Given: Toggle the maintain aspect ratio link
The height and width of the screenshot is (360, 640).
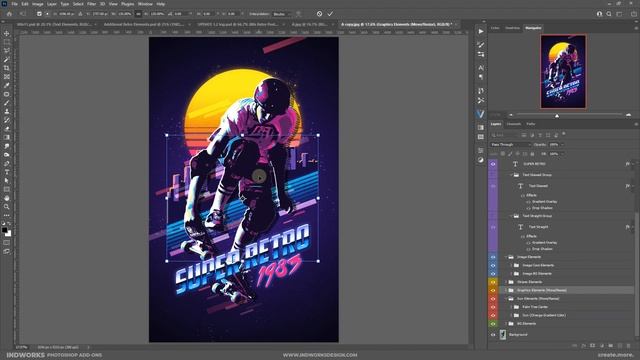Looking at the screenshot, I should (138, 14).
